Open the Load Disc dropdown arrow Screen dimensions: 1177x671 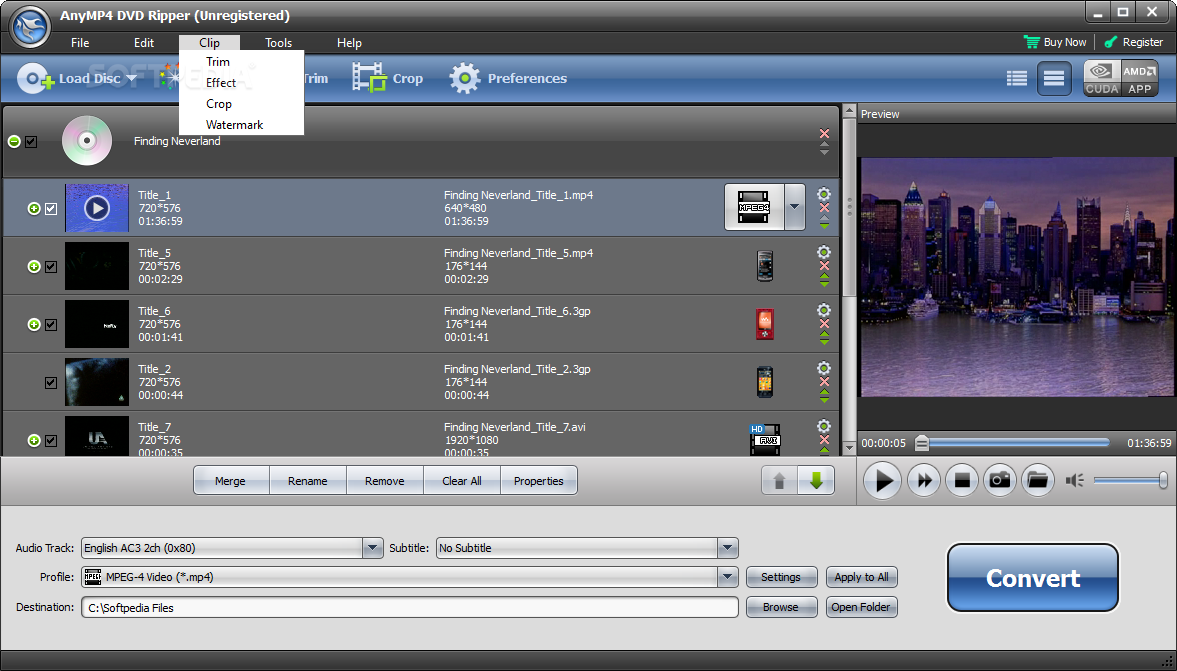coord(131,79)
